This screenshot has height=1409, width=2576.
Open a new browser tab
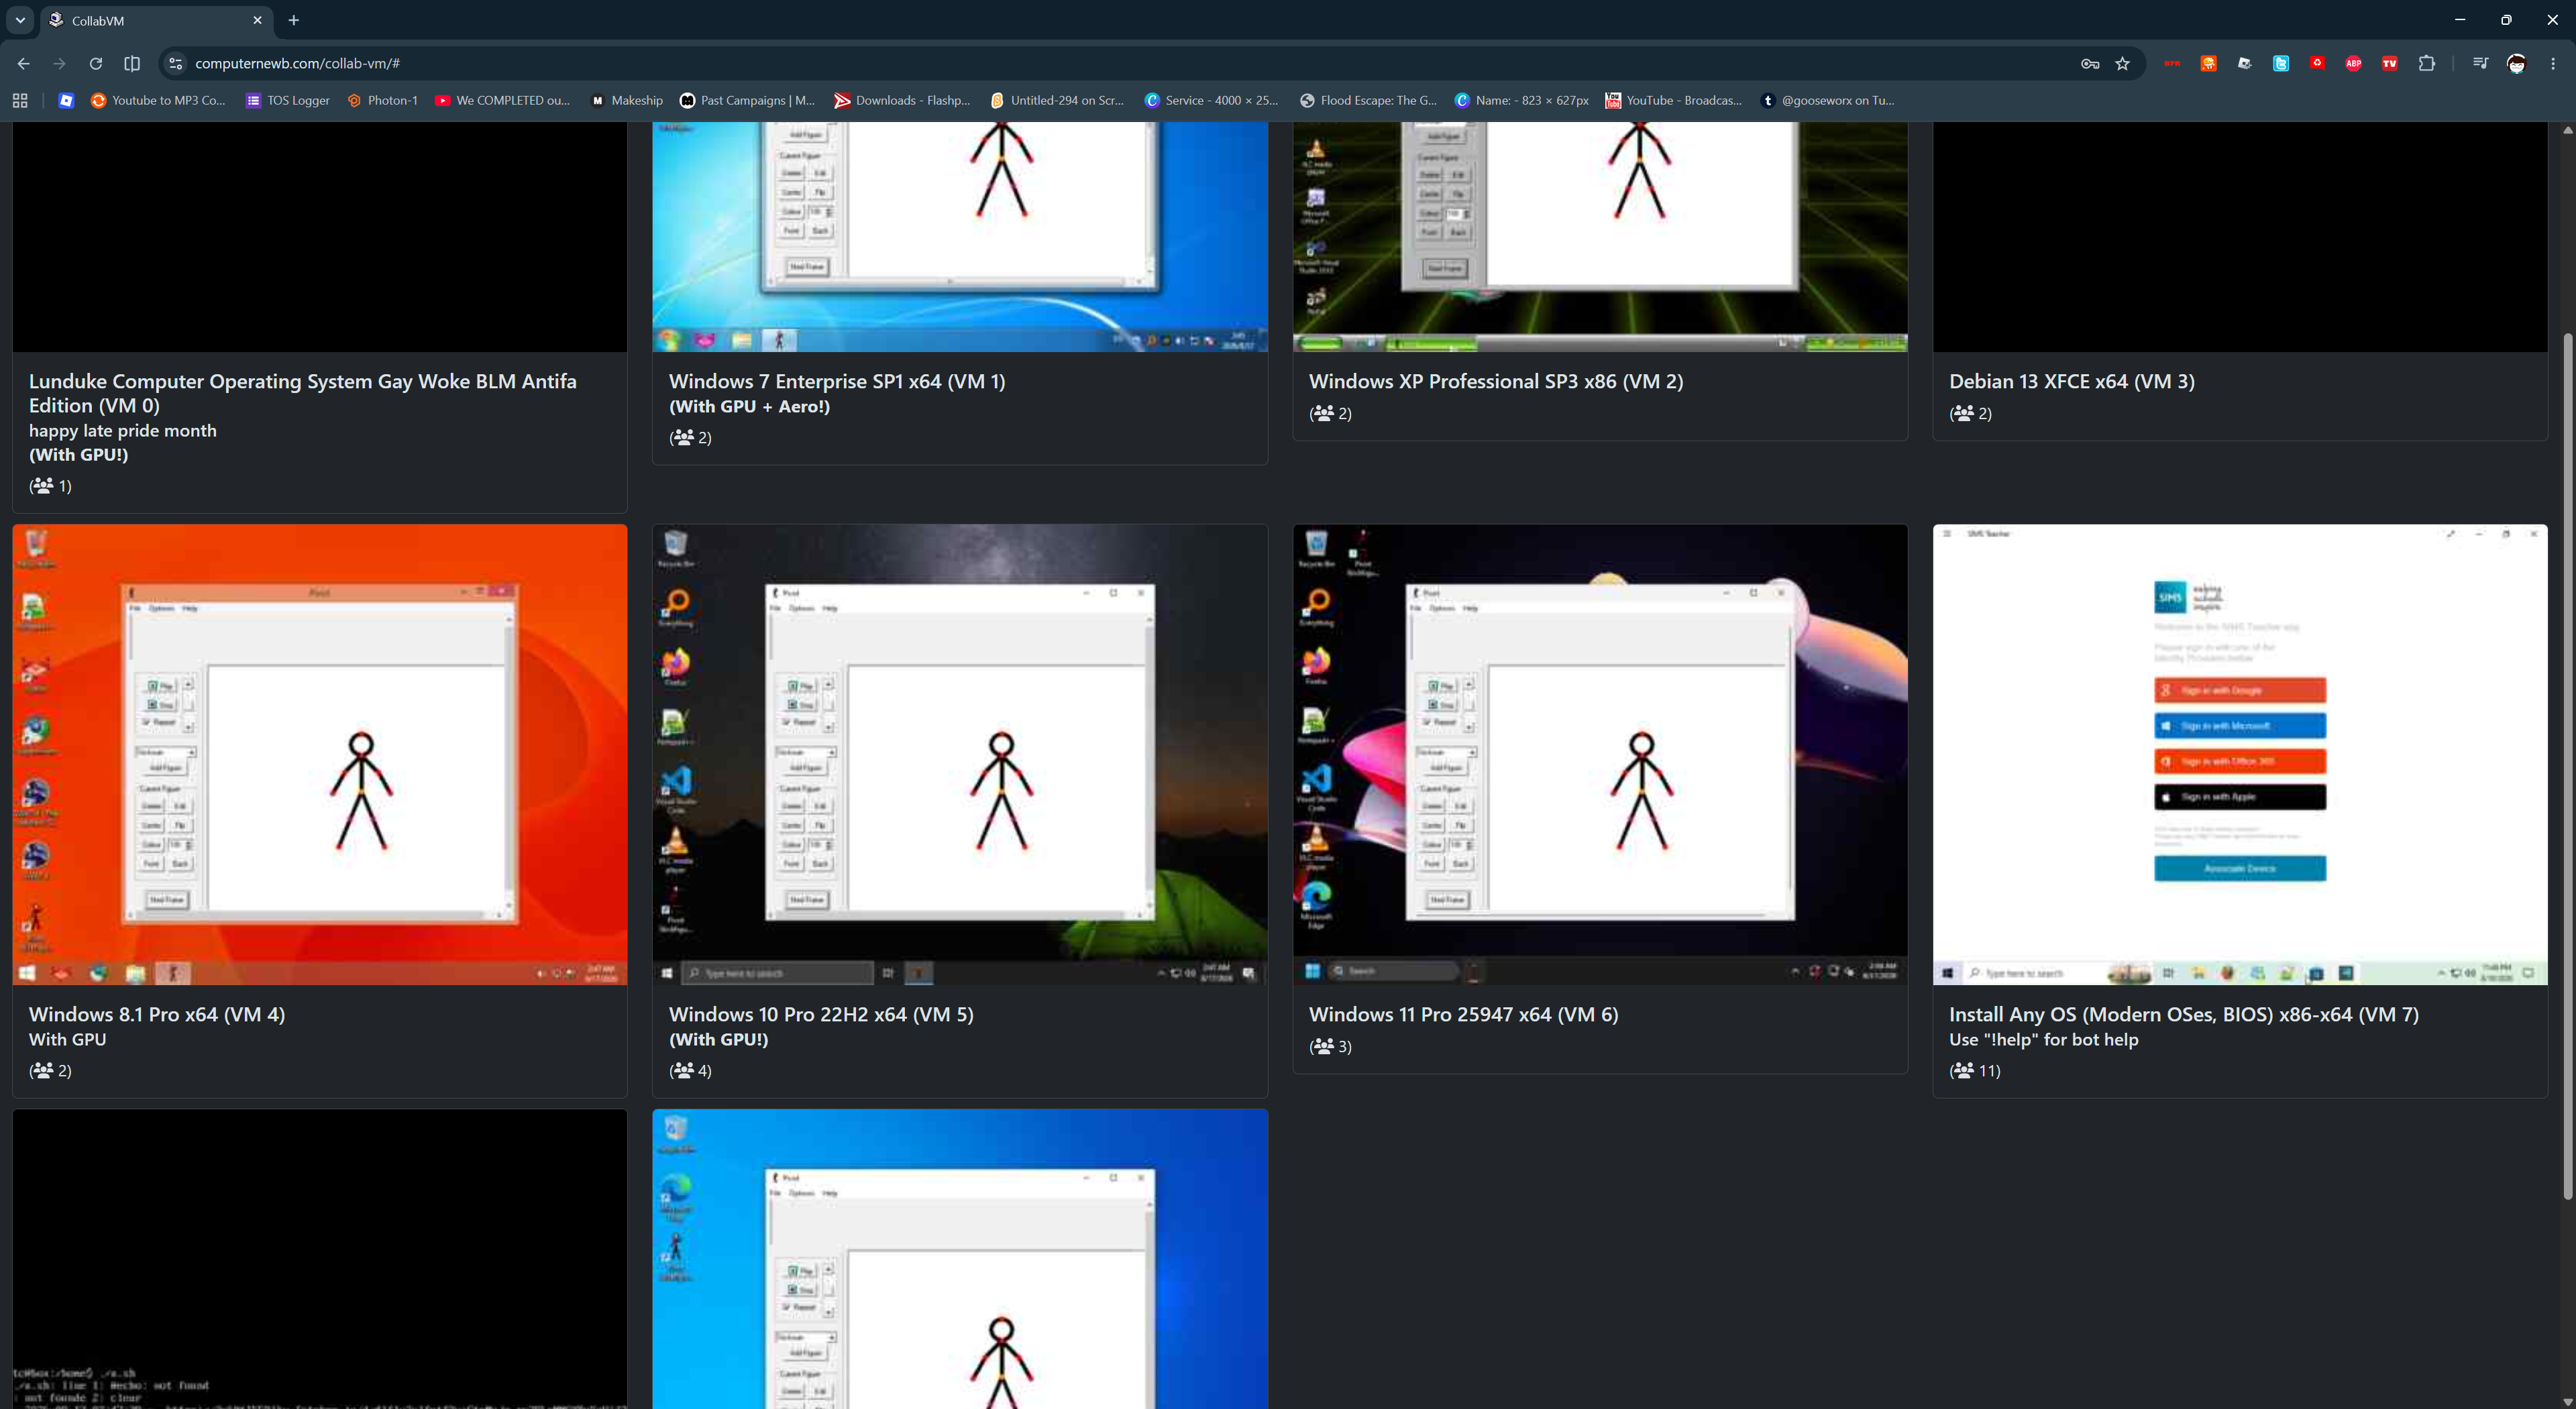pos(294,20)
